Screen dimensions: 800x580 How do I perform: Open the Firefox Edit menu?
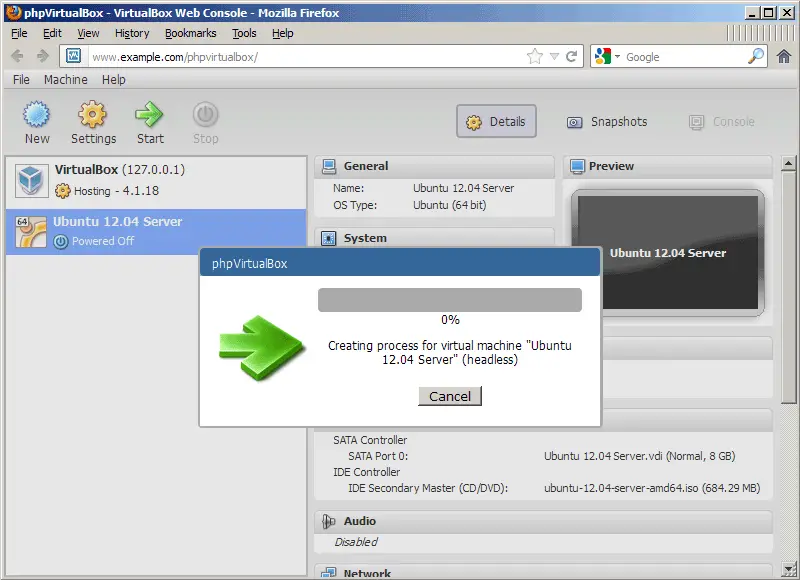tap(52, 33)
